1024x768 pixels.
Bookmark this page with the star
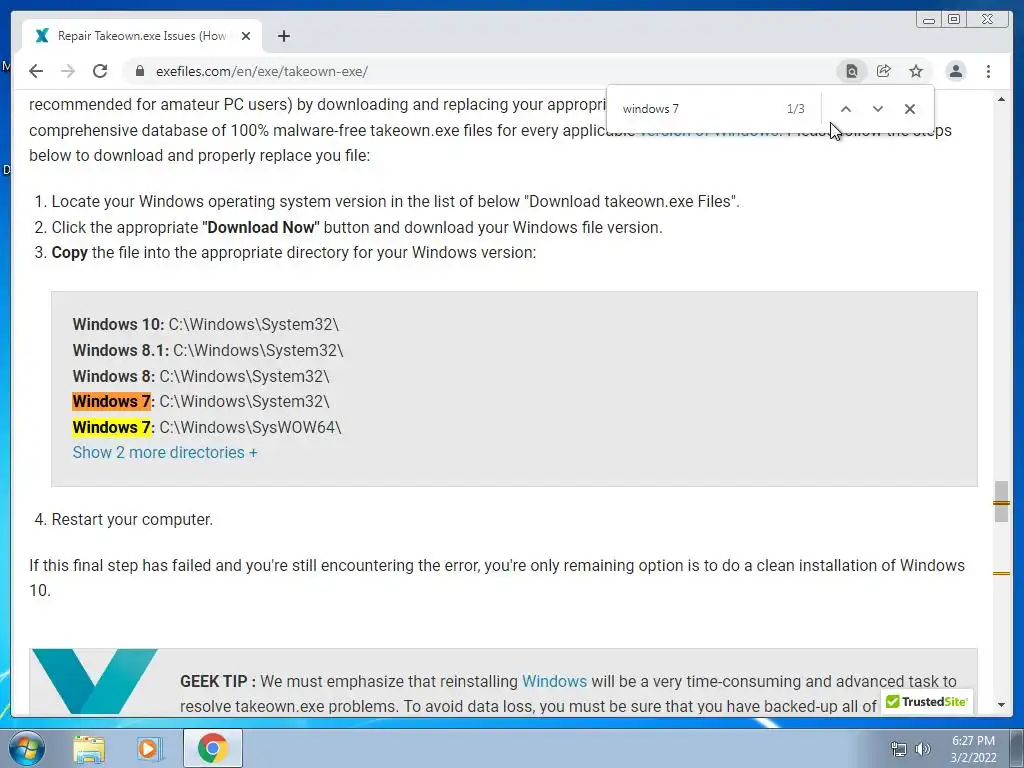(x=916, y=71)
